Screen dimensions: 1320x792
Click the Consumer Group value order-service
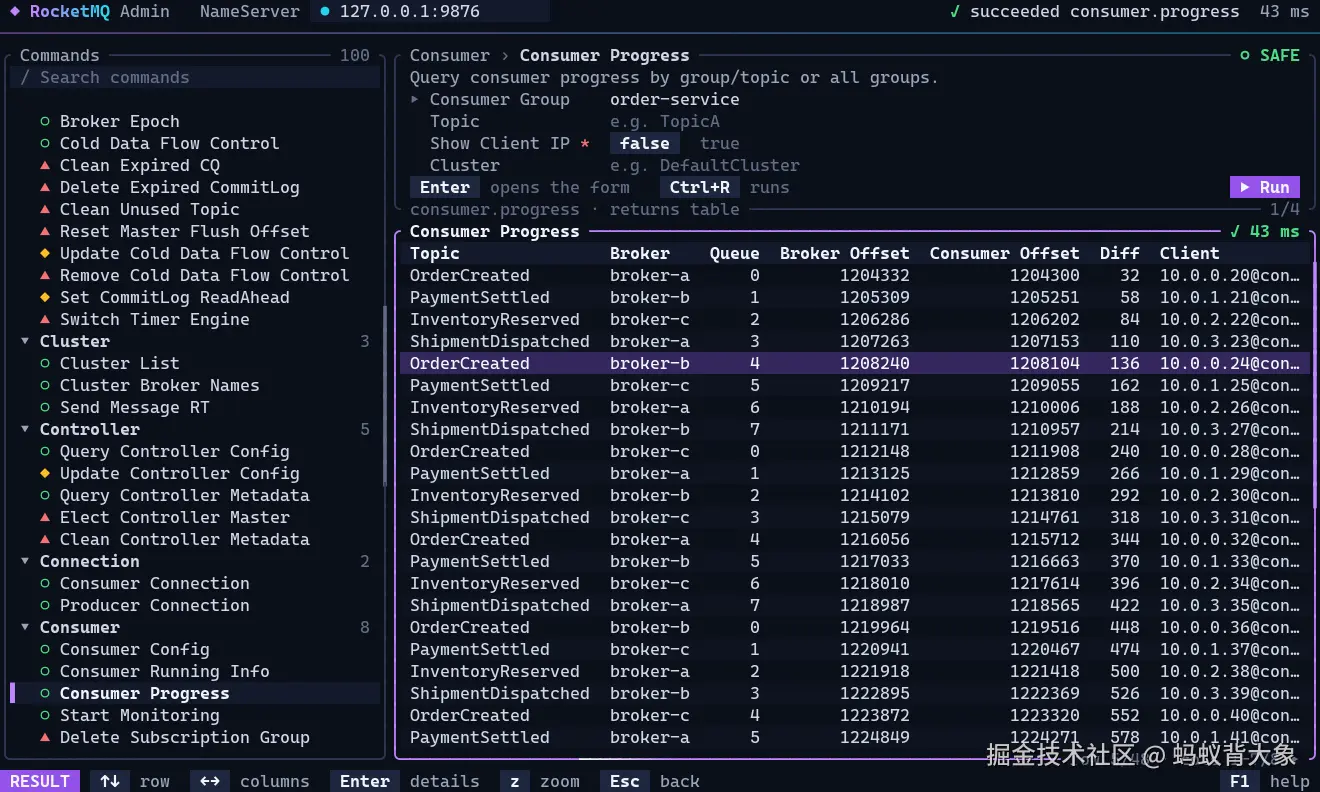point(675,100)
